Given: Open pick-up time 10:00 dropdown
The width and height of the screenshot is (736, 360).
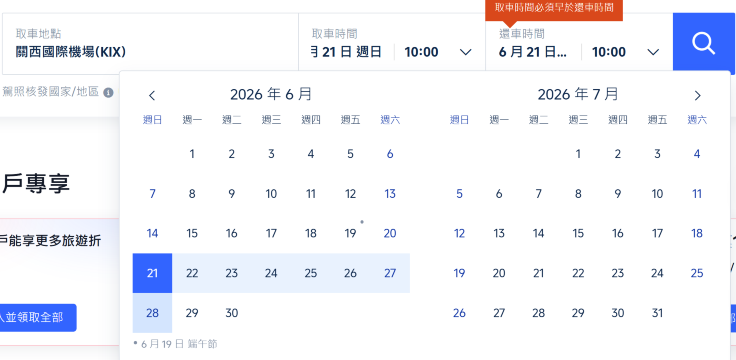Looking at the screenshot, I should [x=438, y=52].
